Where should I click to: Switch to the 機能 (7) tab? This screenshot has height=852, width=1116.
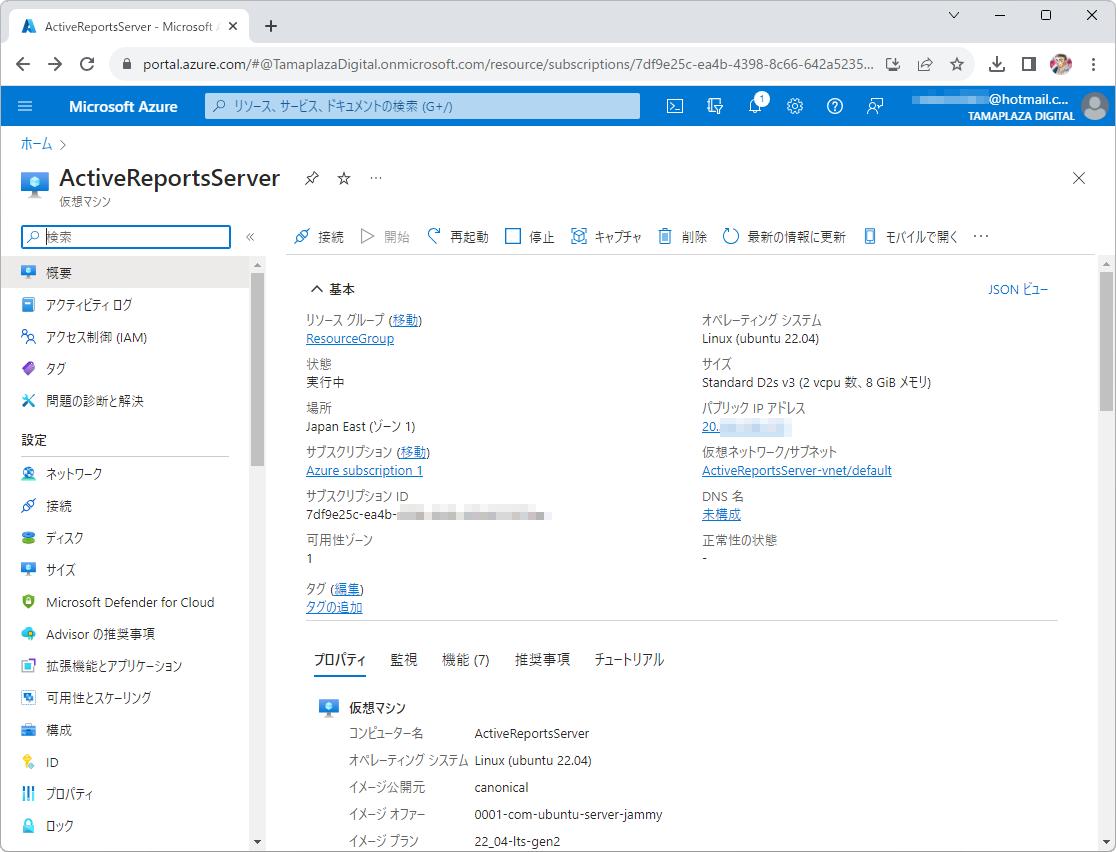click(x=465, y=660)
